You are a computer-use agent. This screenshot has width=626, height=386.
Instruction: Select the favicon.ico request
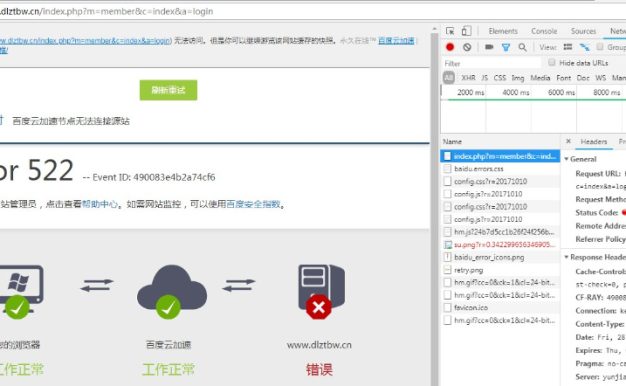point(500,307)
